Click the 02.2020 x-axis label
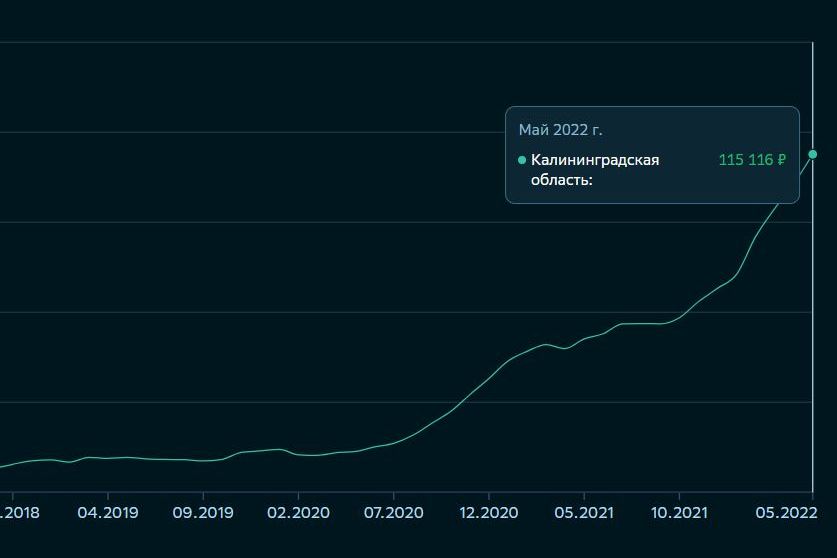Viewport: 837px width, 558px height. click(x=298, y=512)
